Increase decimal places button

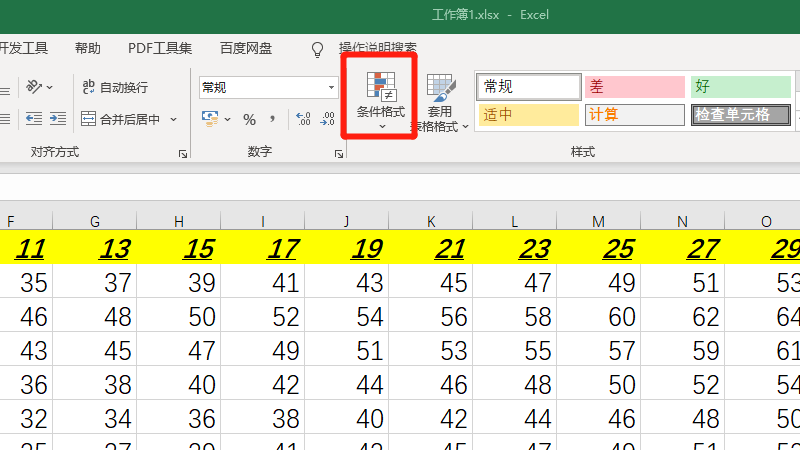click(303, 120)
